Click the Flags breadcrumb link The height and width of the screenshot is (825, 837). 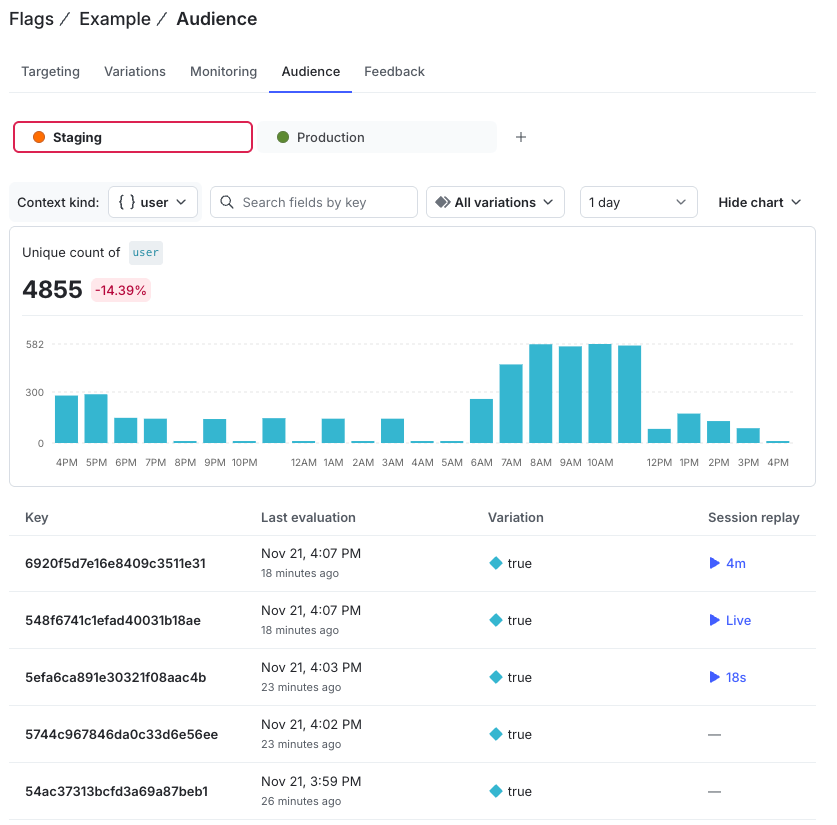[31, 19]
